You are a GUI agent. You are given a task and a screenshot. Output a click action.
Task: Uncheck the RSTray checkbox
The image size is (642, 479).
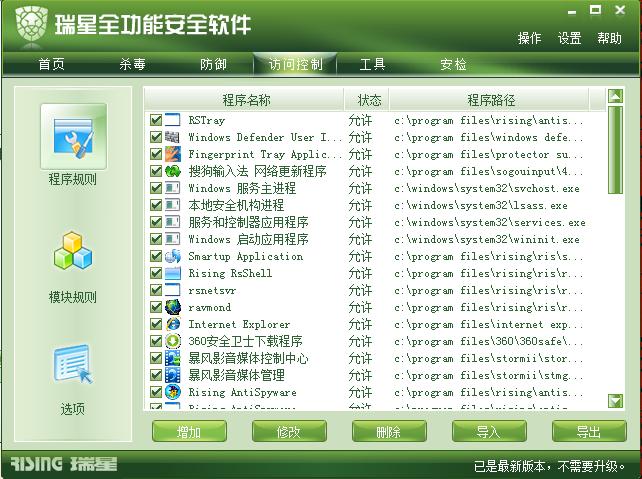156,120
